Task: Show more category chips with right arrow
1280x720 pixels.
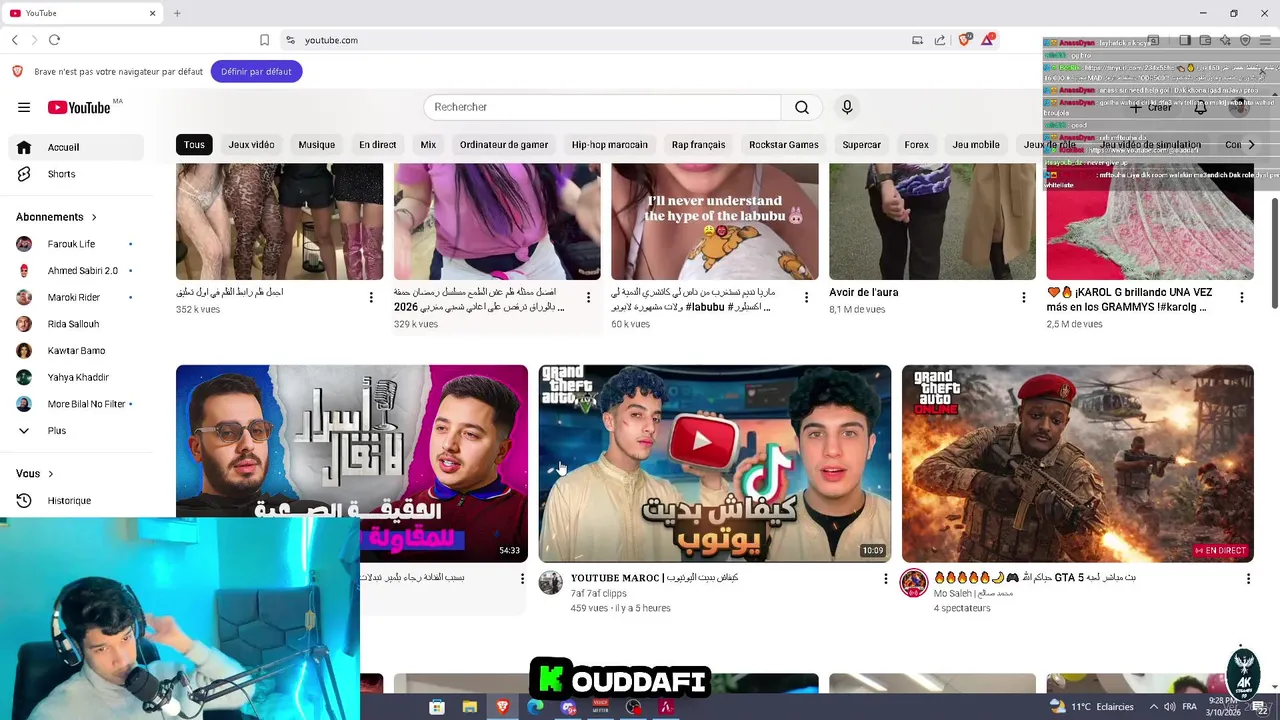Action: click(1250, 145)
